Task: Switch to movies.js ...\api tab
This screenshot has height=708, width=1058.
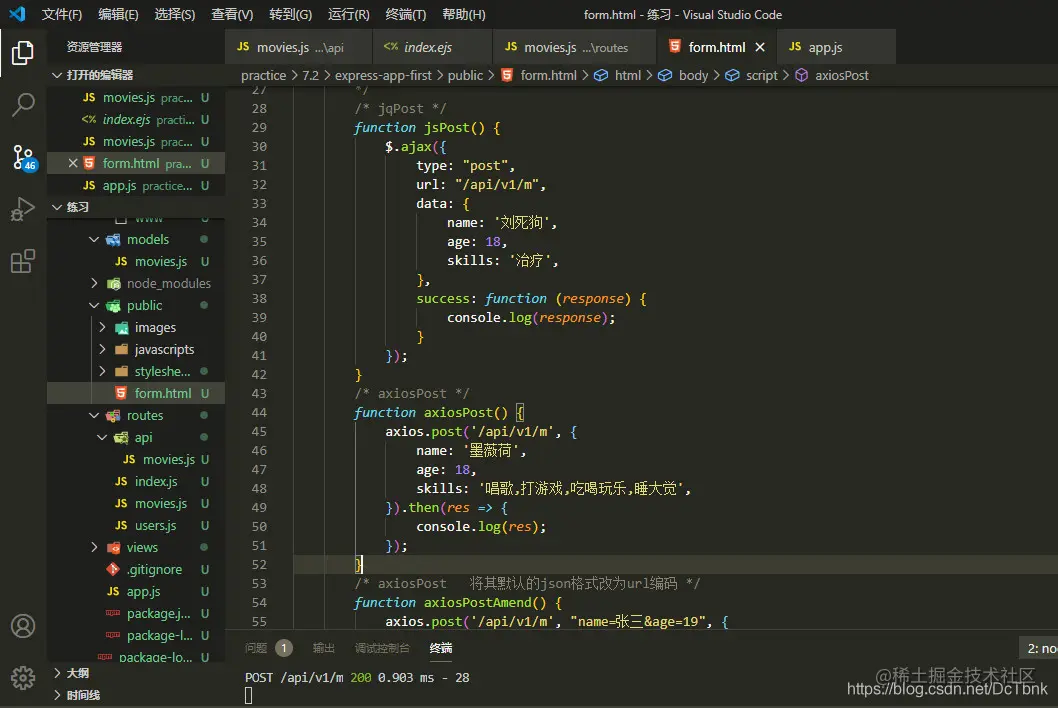Action: (x=298, y=47)
